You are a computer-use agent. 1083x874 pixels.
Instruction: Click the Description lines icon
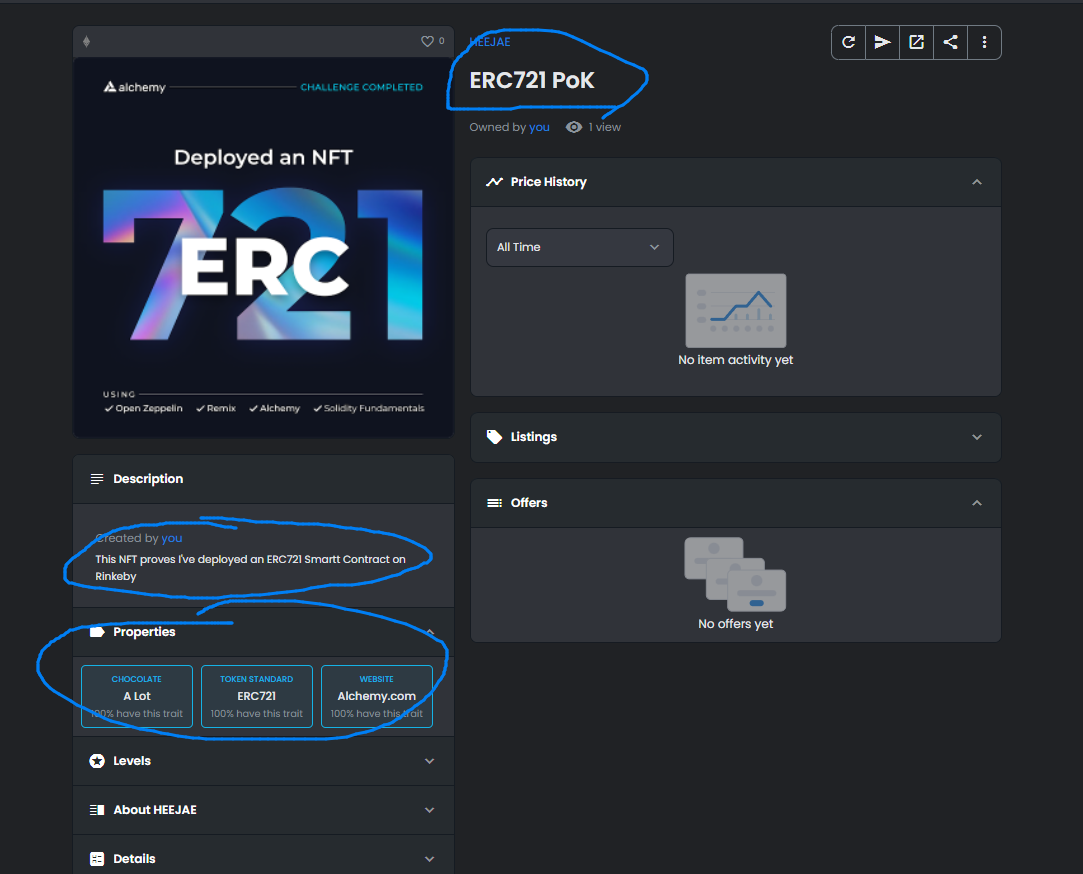[x=97, y=479]
